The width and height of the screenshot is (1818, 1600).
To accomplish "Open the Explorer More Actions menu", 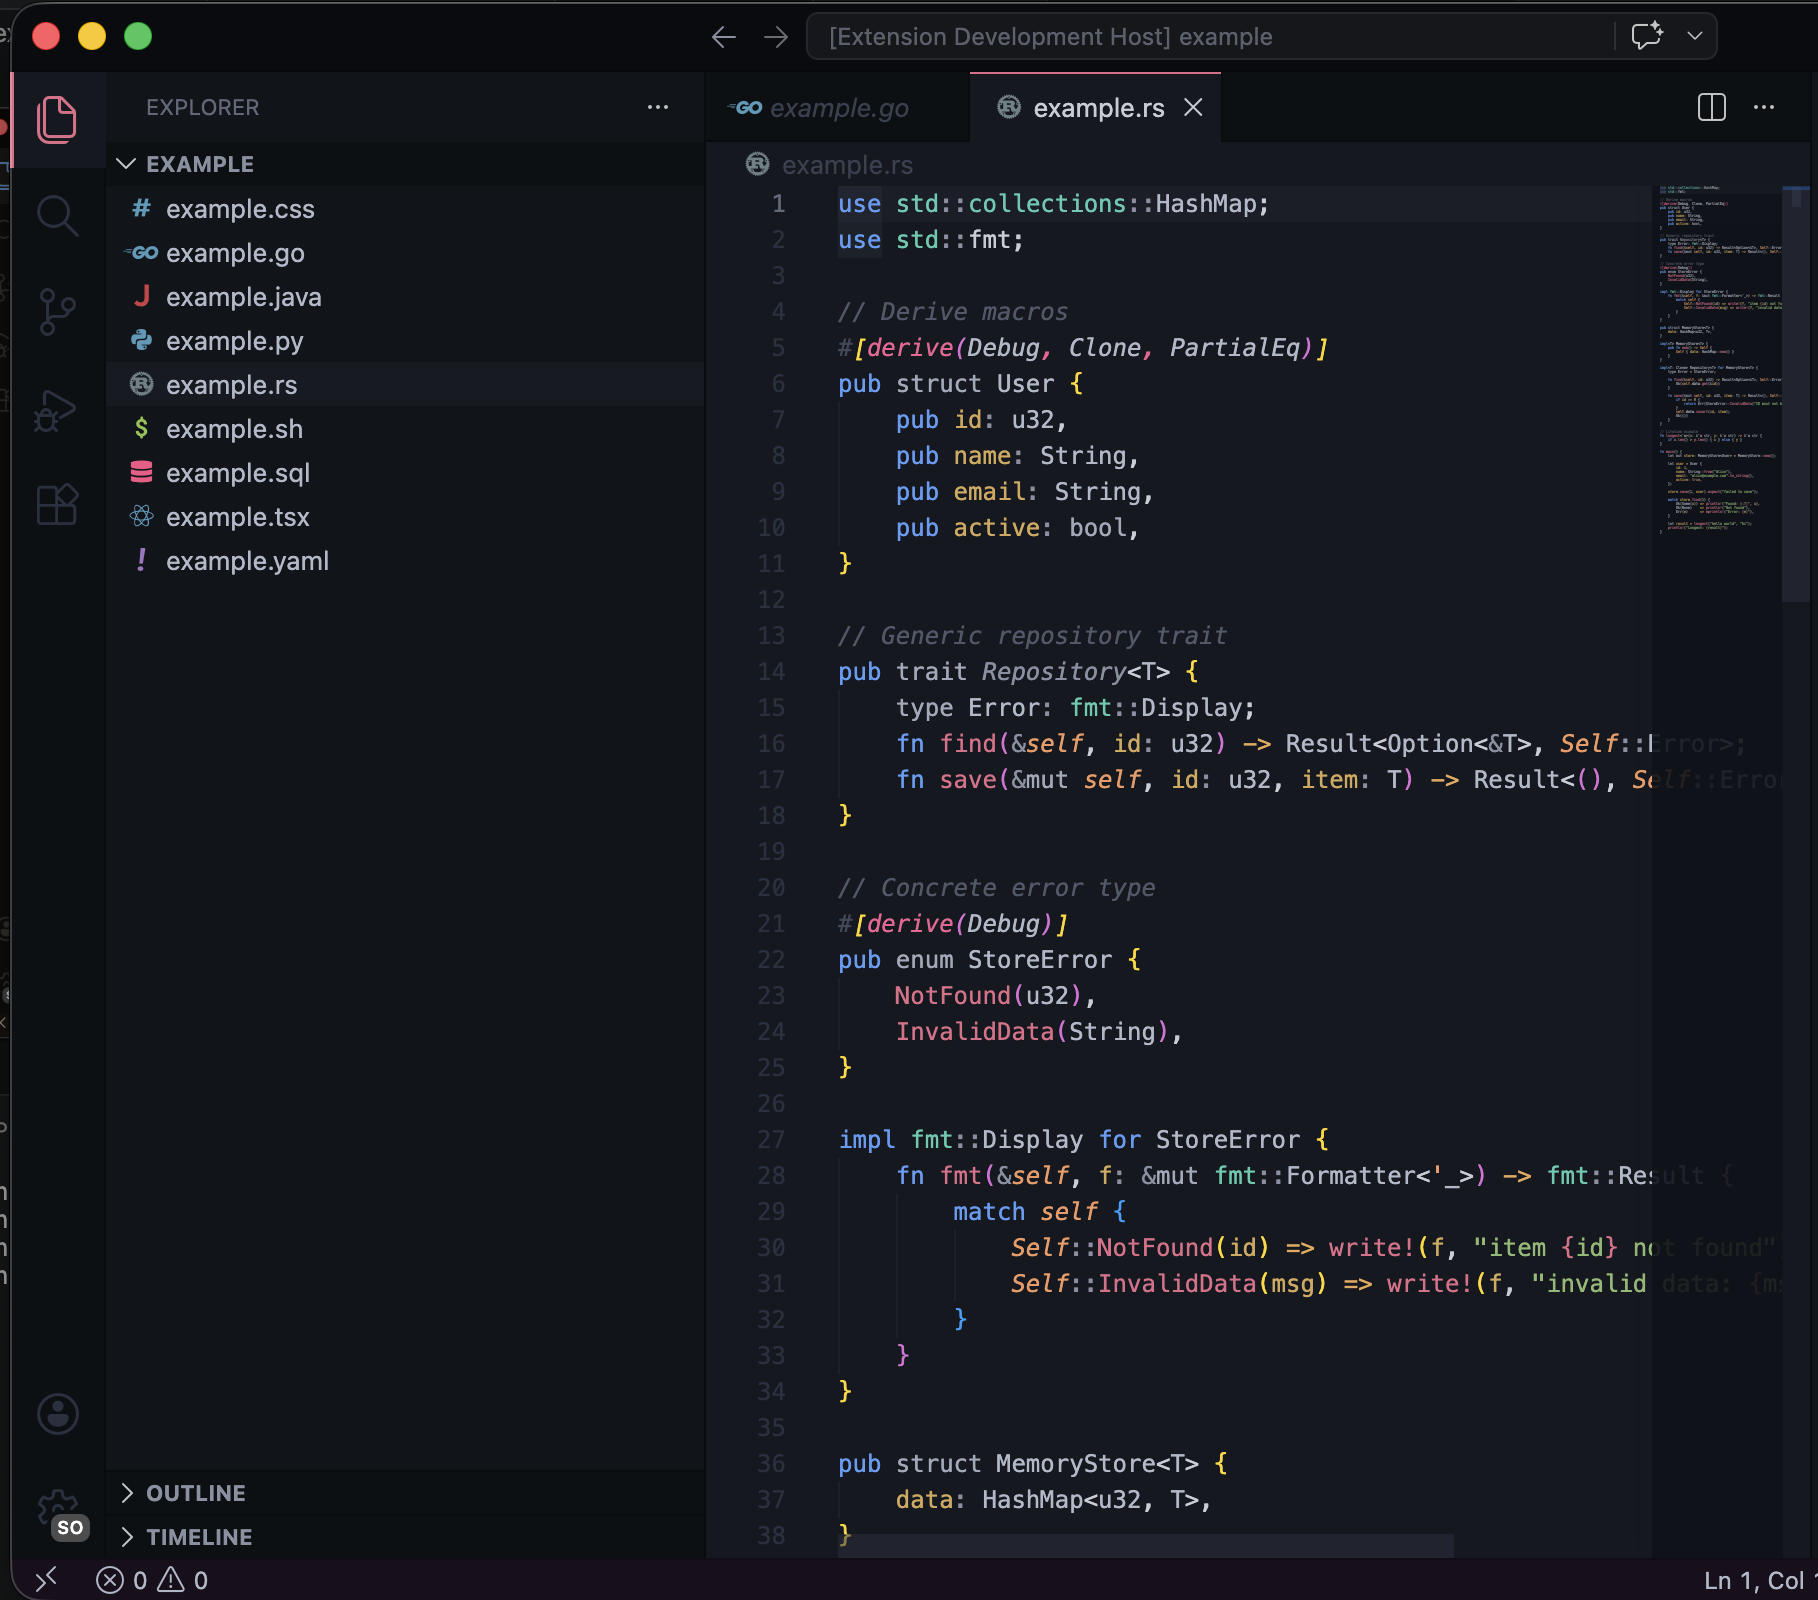I will pos(657,107).
